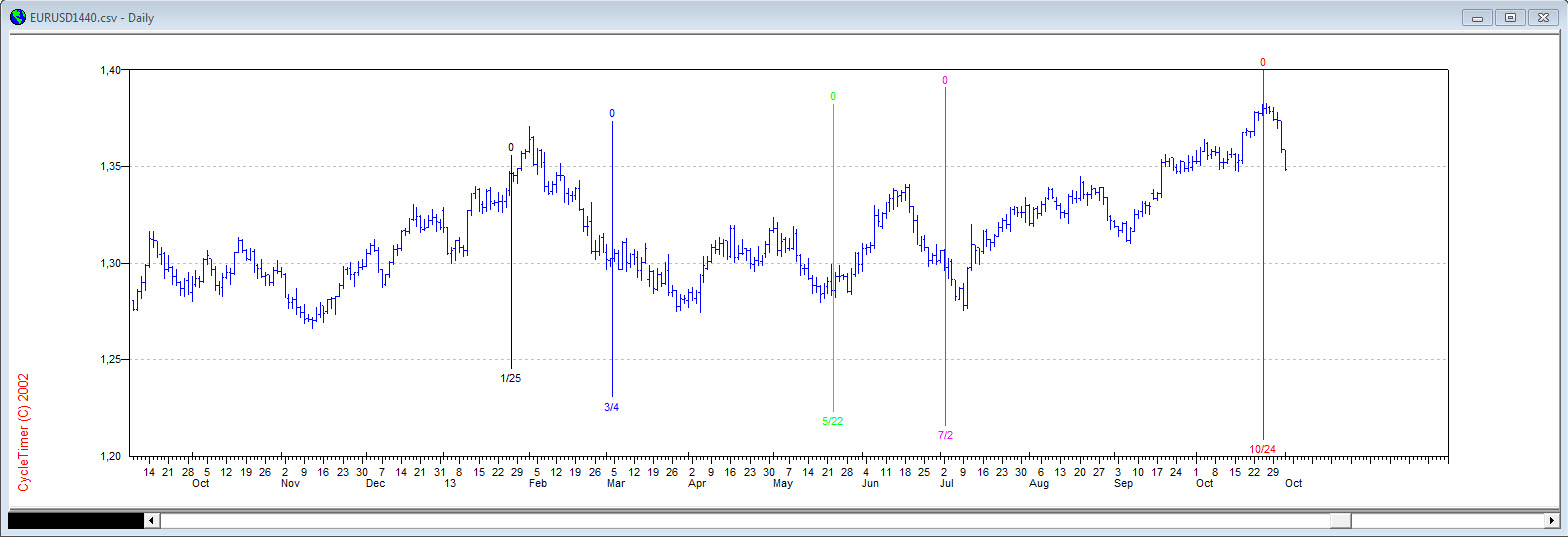This screenshot has height=537, width=1568.
Task: Select the black 1/25 cycle marker label
Action: tap(511, 378)
